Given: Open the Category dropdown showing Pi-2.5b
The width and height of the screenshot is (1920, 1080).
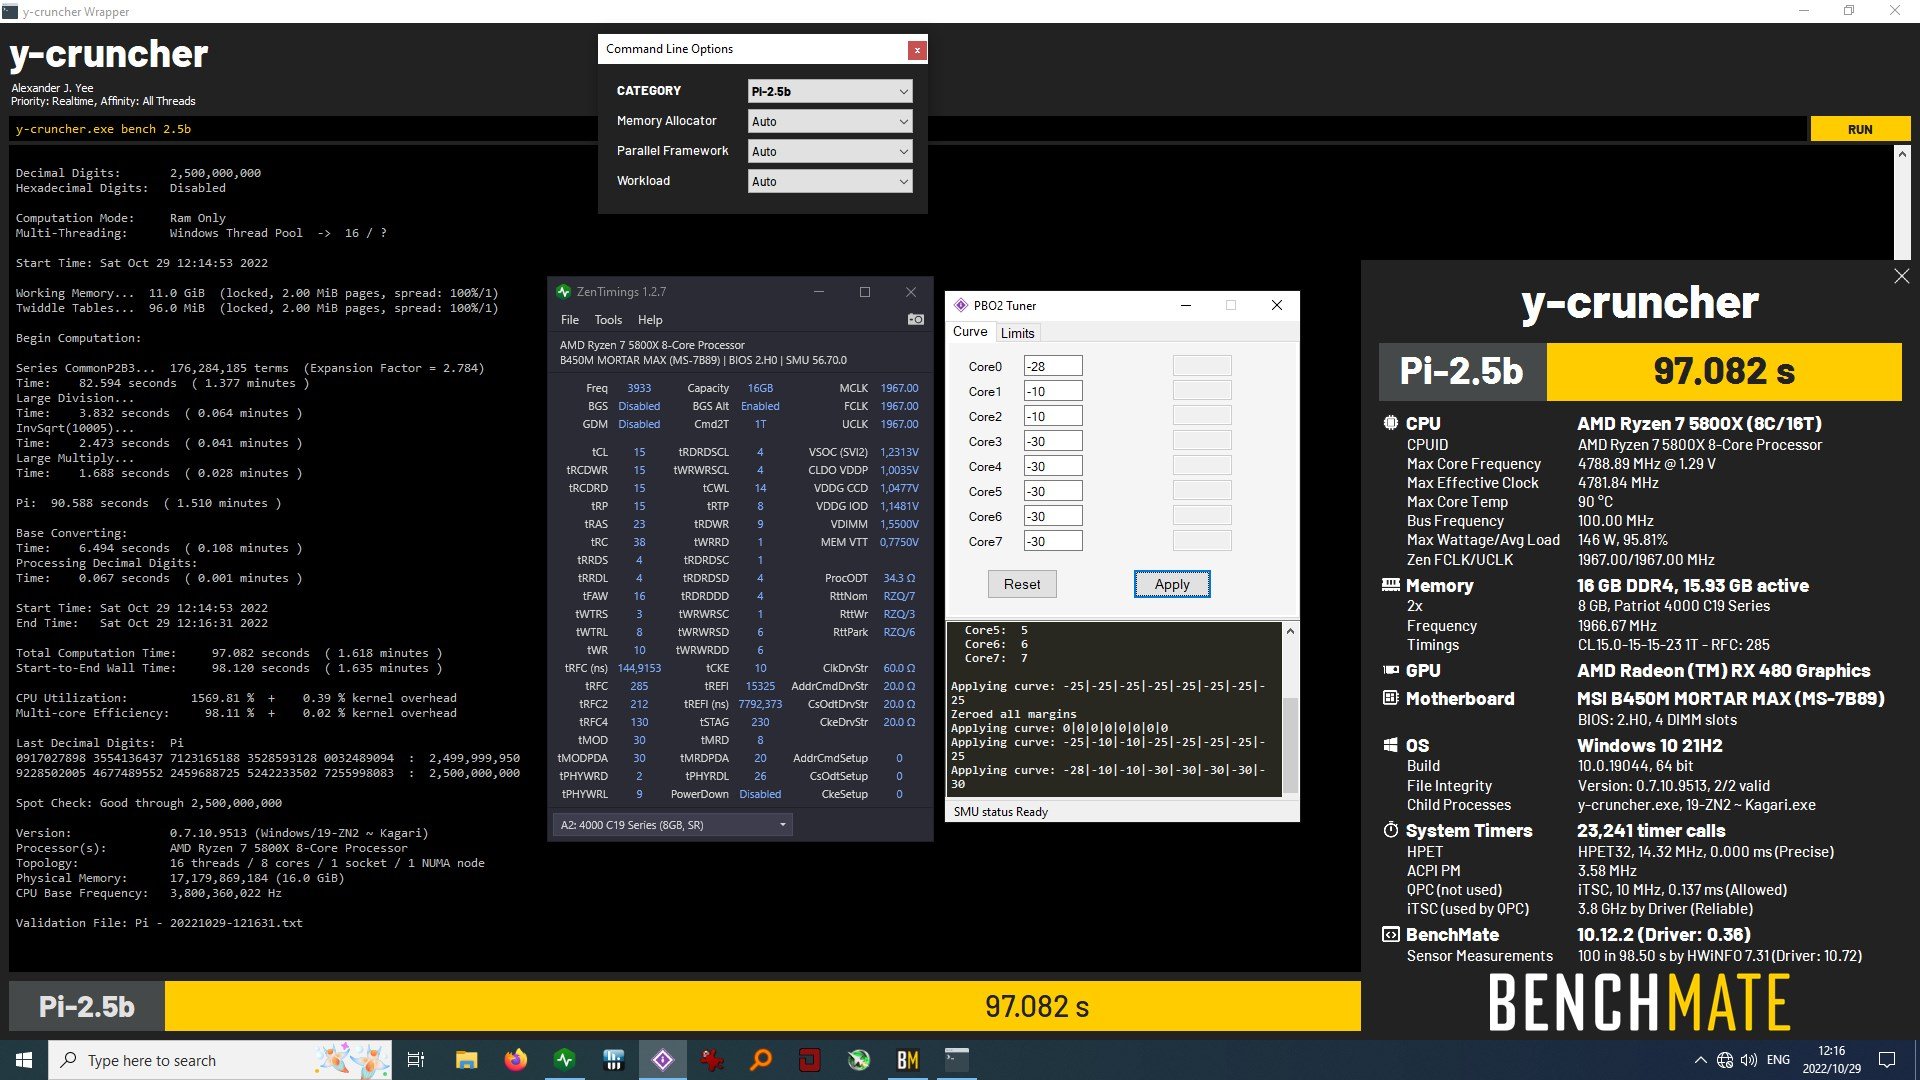Looking at the screenshot, I should tap(830, 91).
